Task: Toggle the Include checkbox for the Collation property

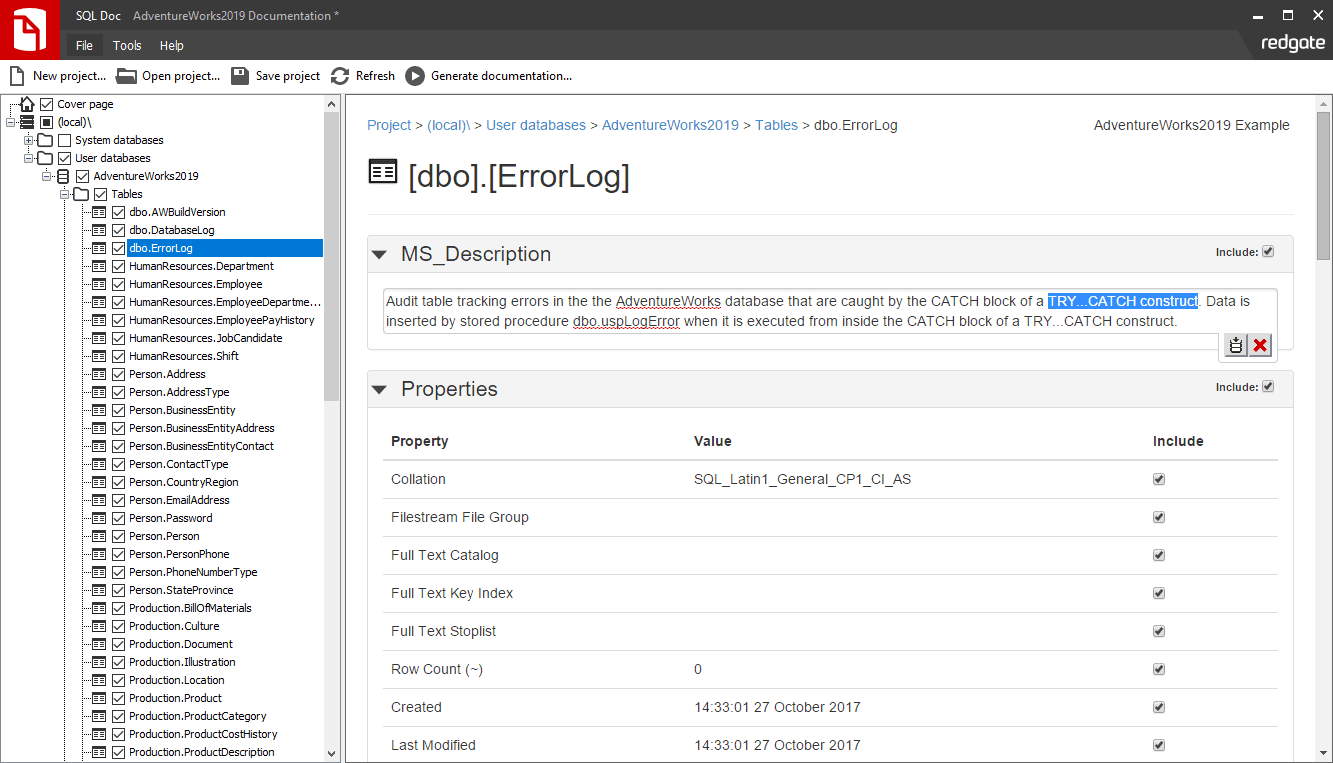Action: click(x=1158, y=479)
